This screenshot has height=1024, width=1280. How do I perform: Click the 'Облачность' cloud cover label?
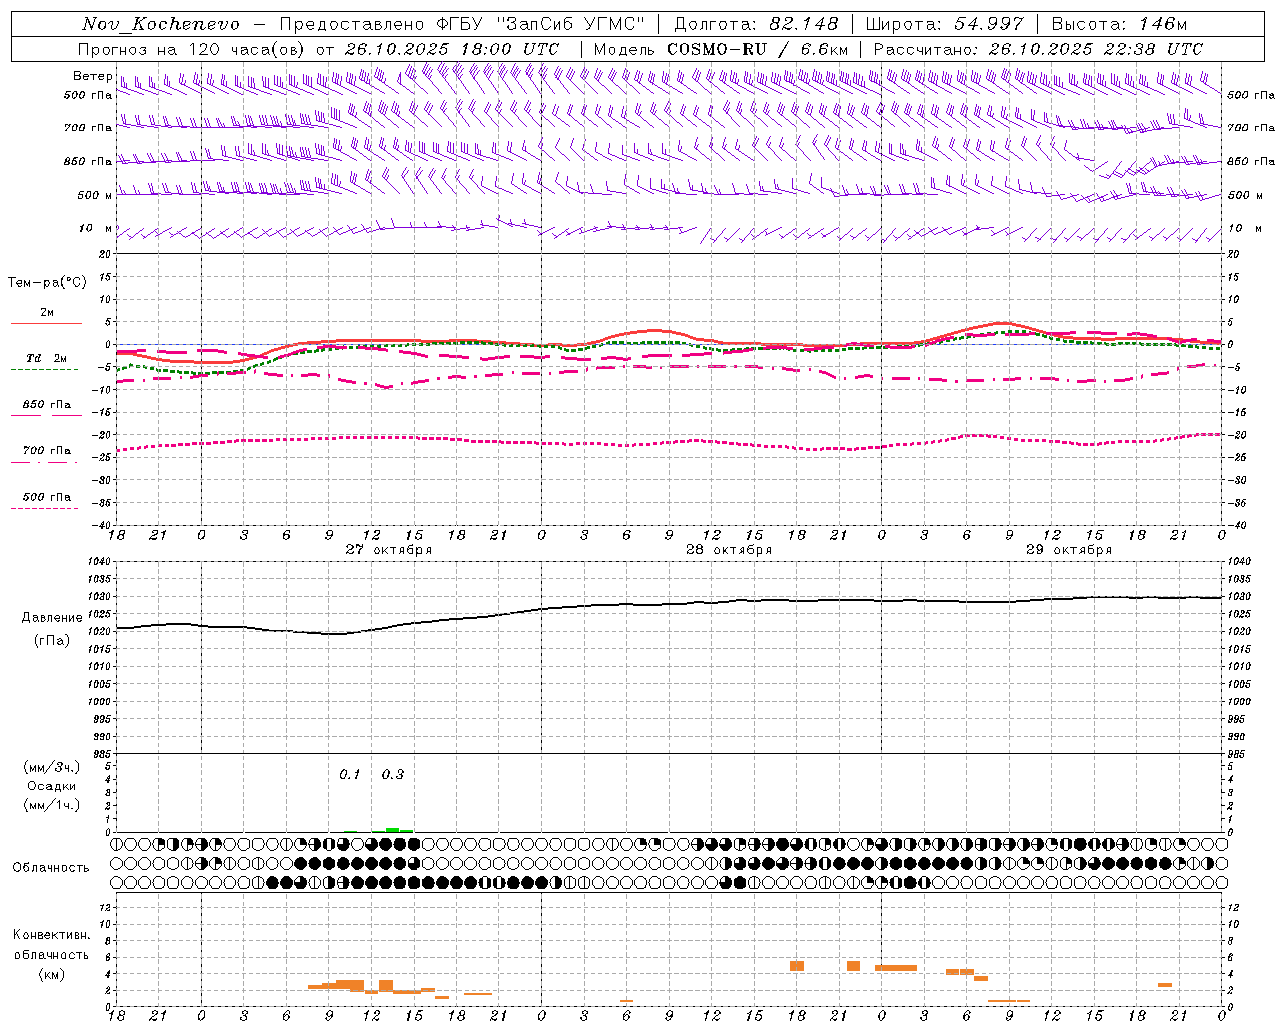(51, 868)
